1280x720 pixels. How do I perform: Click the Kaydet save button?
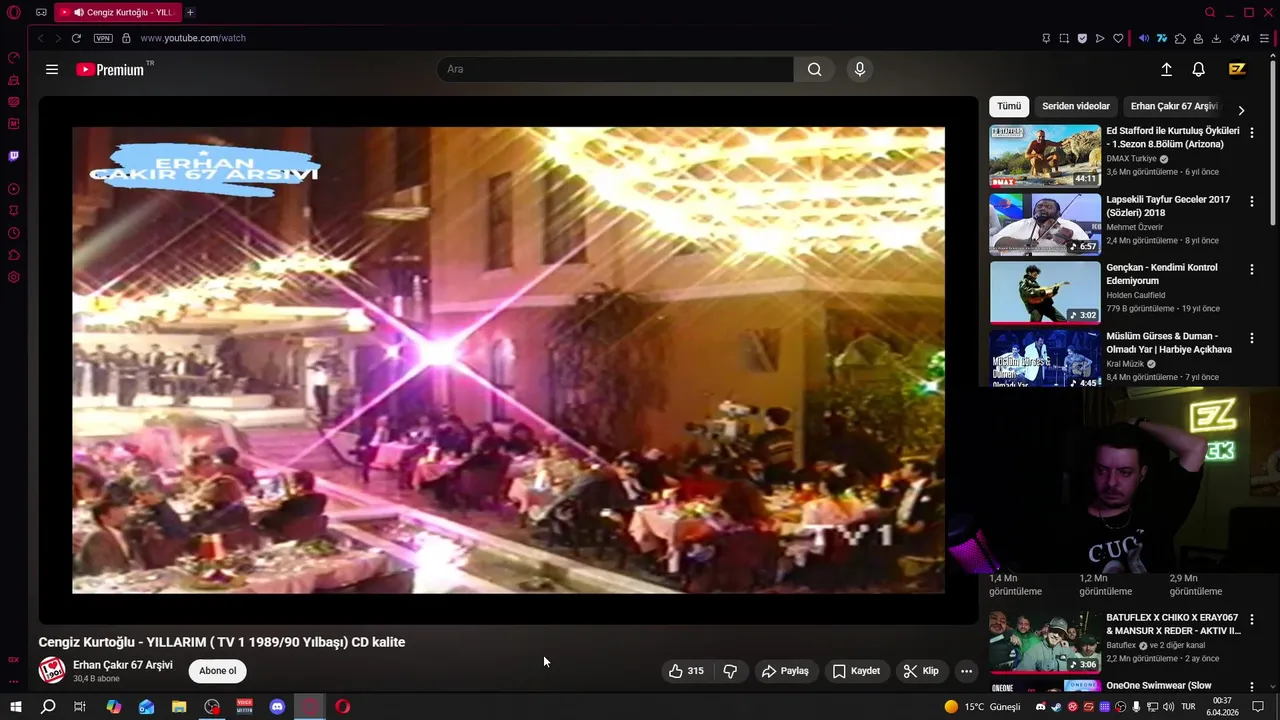856,671
